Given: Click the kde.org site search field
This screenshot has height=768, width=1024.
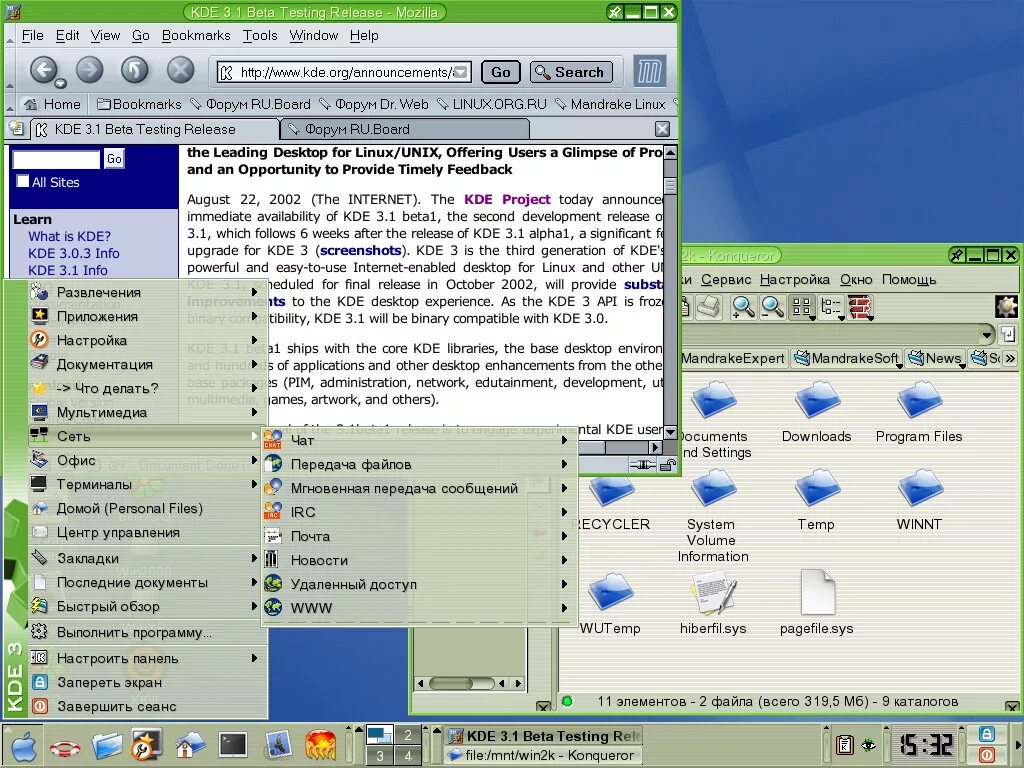Looking at the screenshot, I should (56, 159).
